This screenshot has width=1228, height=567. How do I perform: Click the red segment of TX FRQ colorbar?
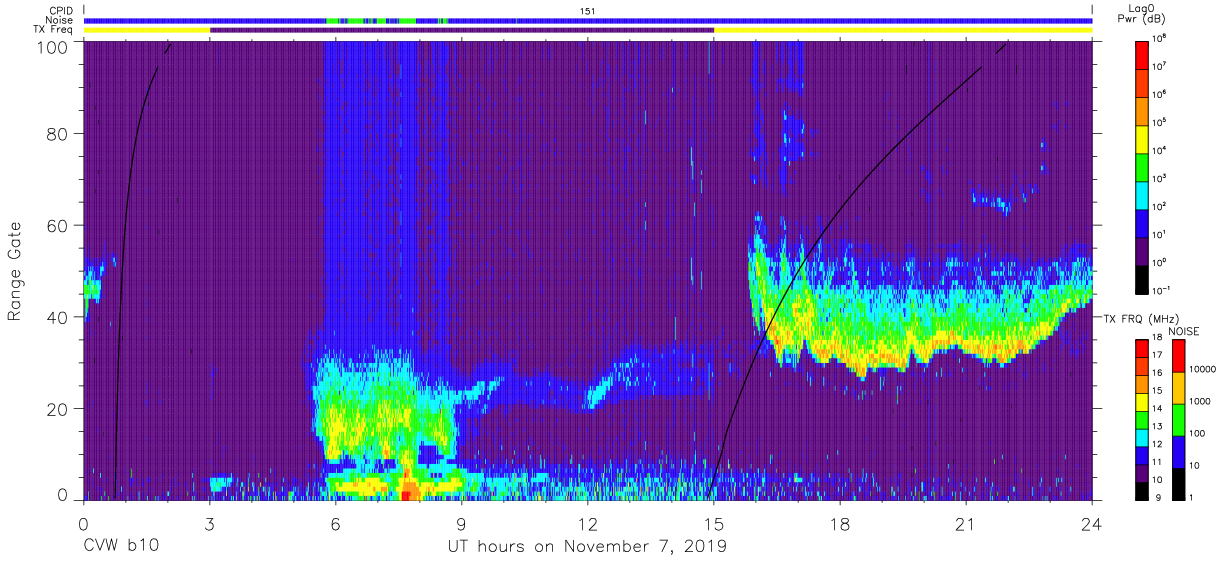[1142, 349]
